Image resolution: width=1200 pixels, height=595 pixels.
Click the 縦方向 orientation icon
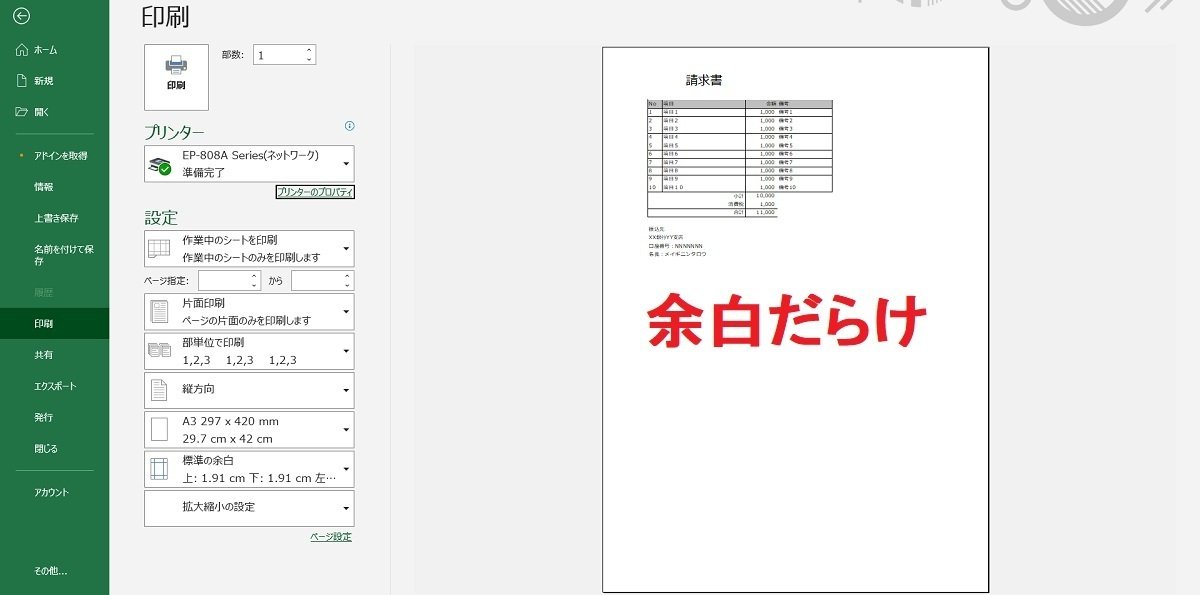point(160,389)
